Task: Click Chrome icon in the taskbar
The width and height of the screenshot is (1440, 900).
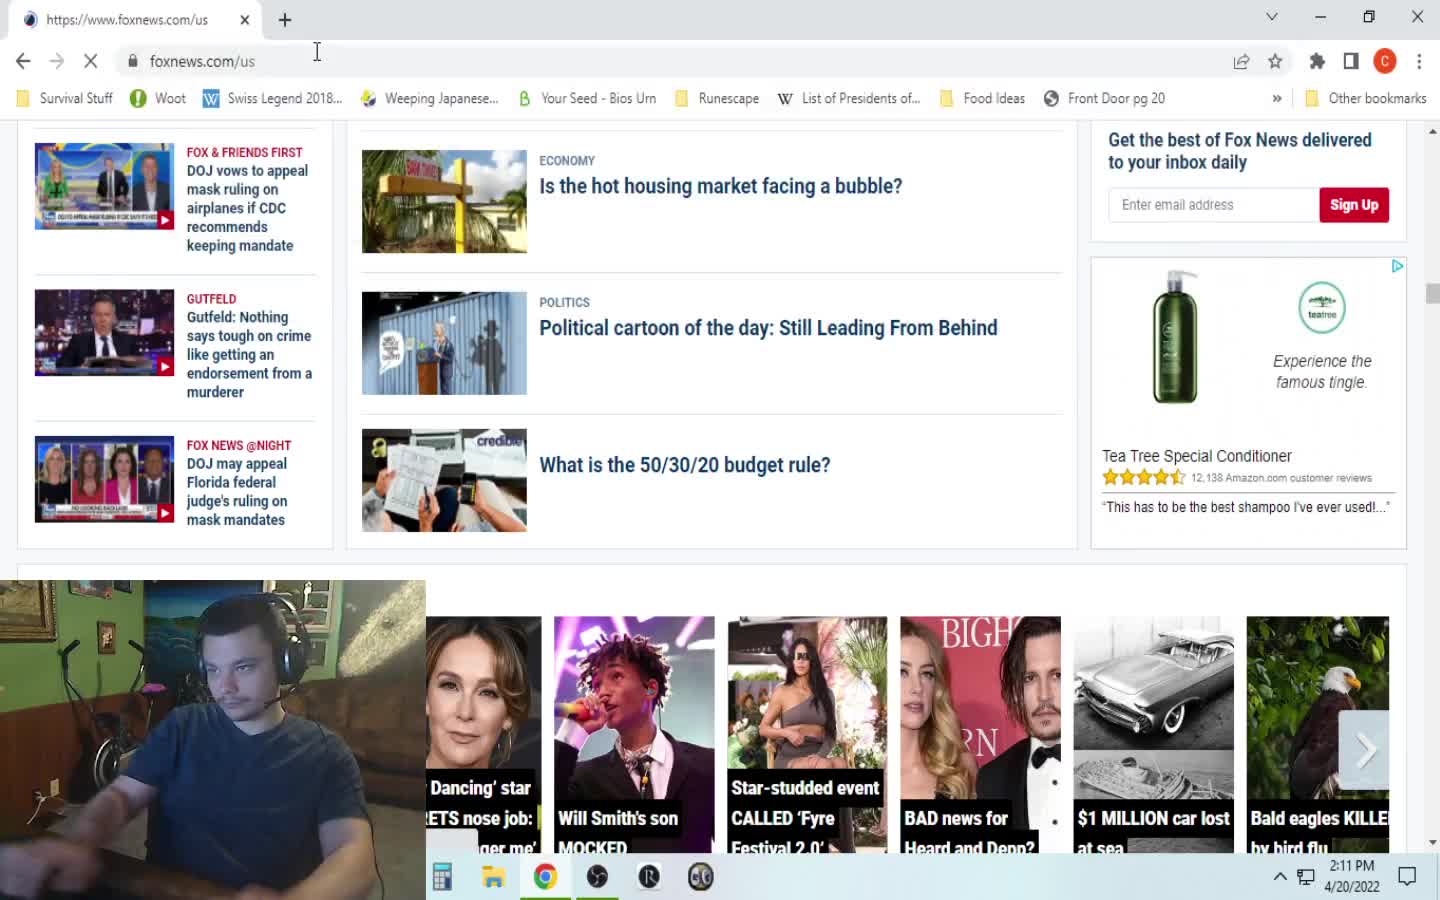Action: 545,877
